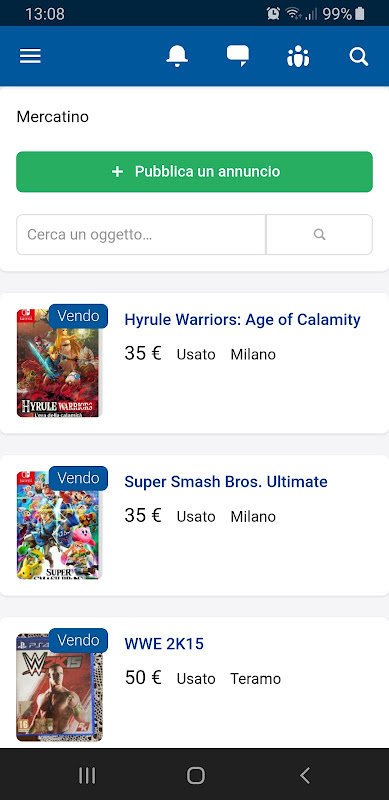Viewport: 389px width, 800px height.
Task: Submit item search with magnifier button
Action: click(x=320, y=235)
